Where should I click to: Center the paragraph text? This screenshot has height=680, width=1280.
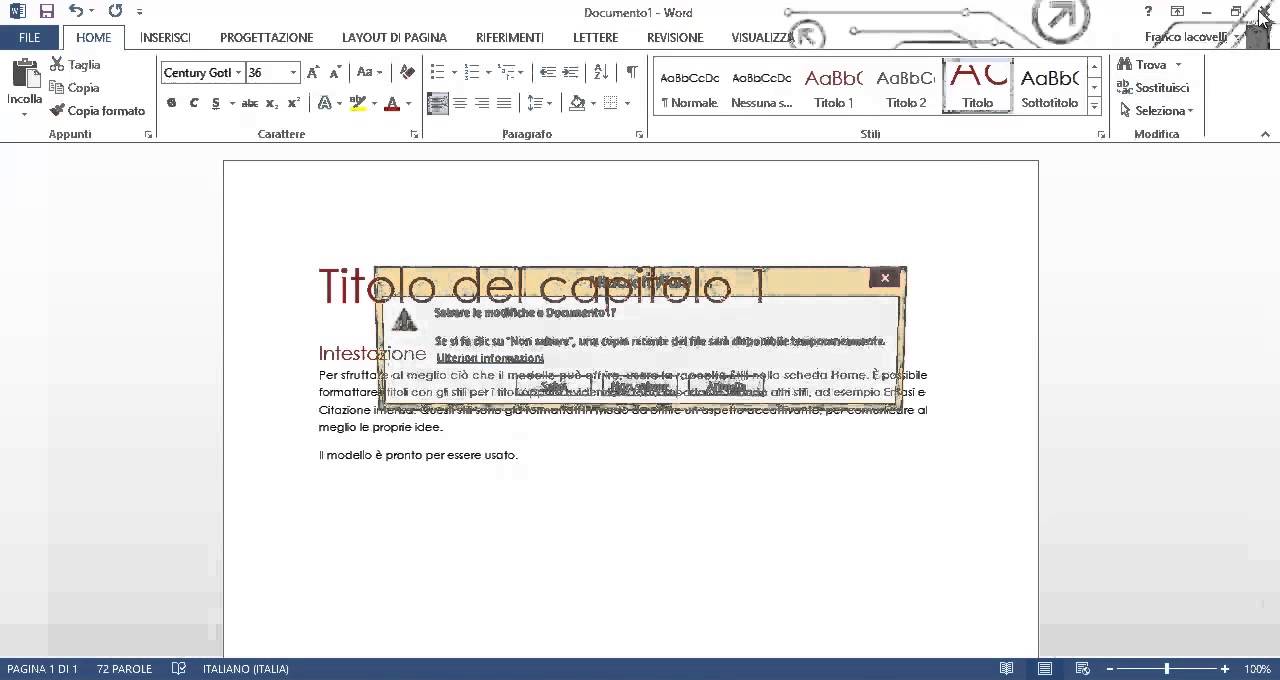pyautogui.click(x=460, y=103)
